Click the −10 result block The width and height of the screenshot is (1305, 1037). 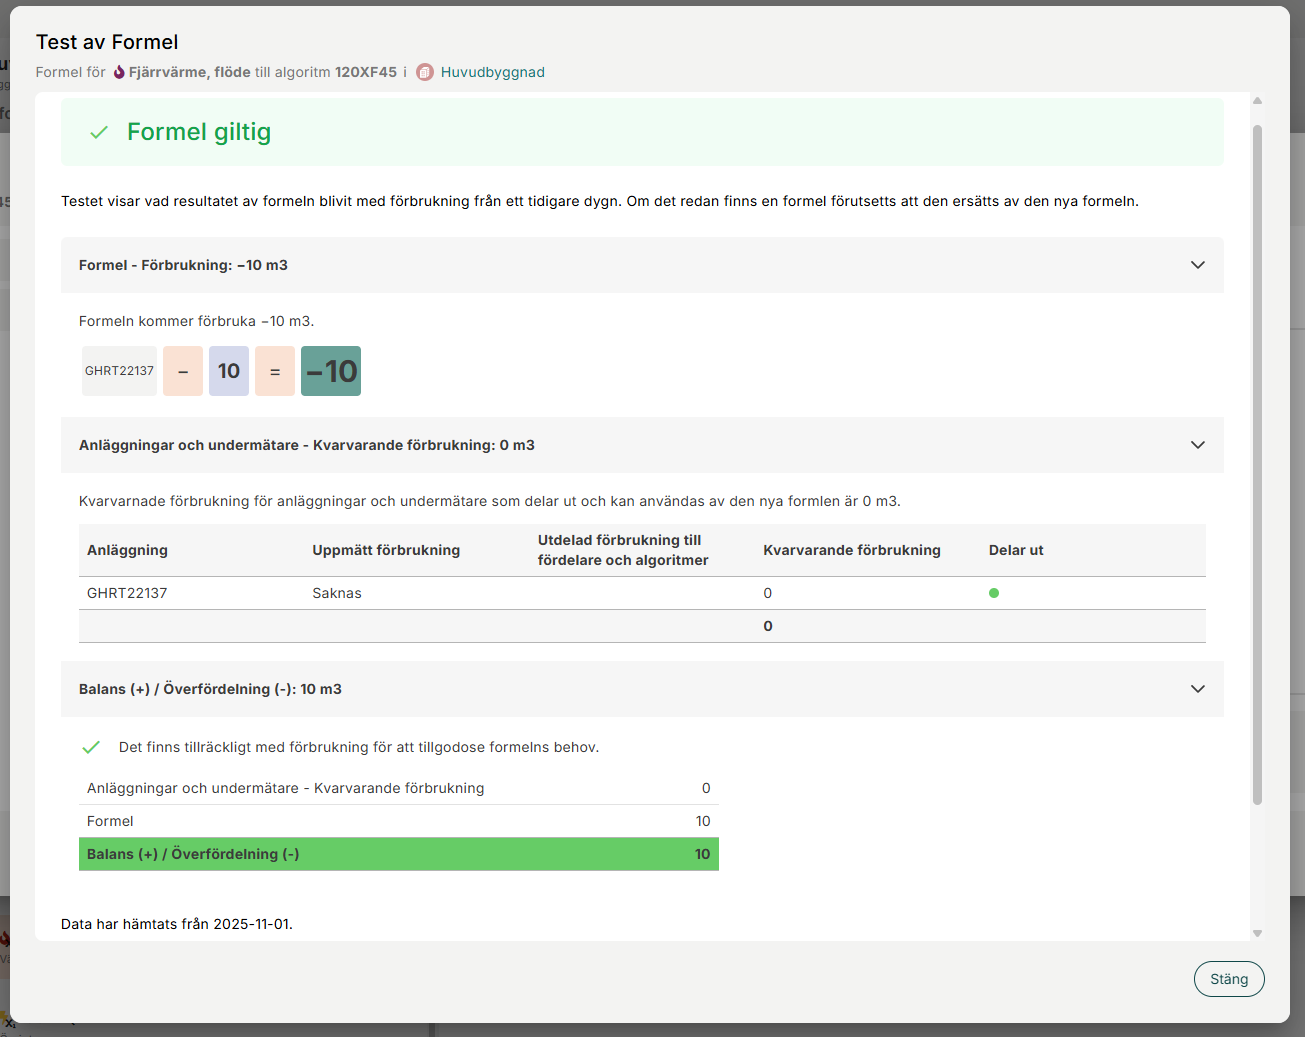tap(331, 371)
